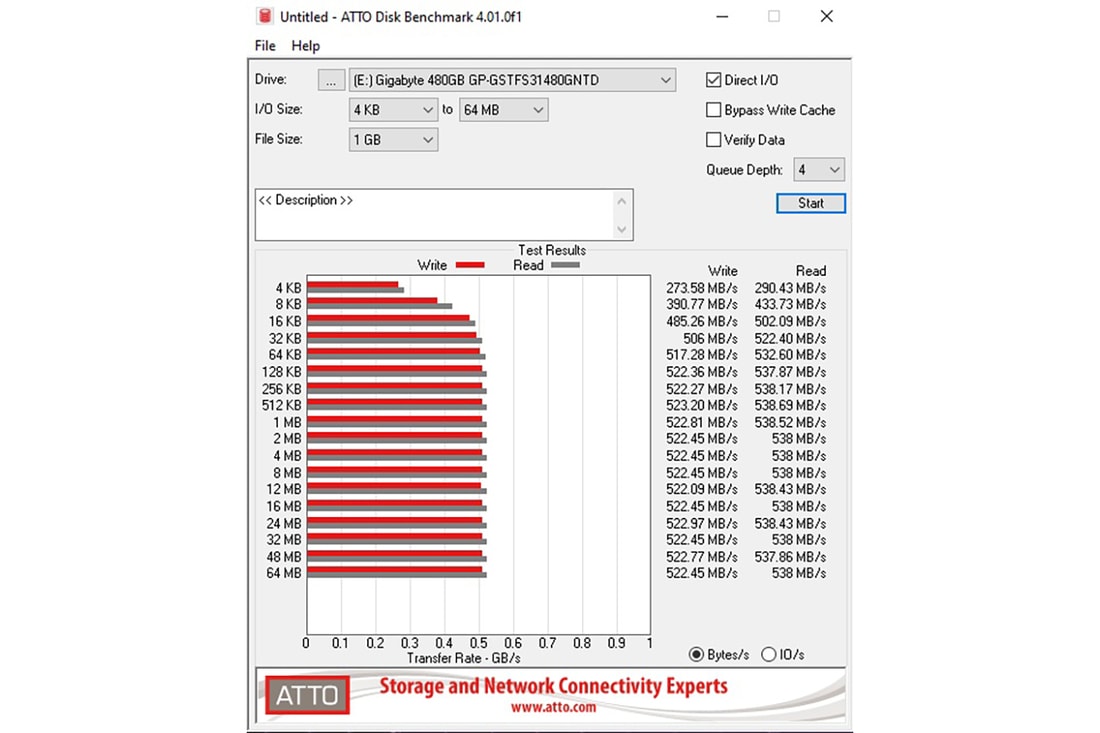
Task: Click the red Write legend swatch
Action: 470,265
